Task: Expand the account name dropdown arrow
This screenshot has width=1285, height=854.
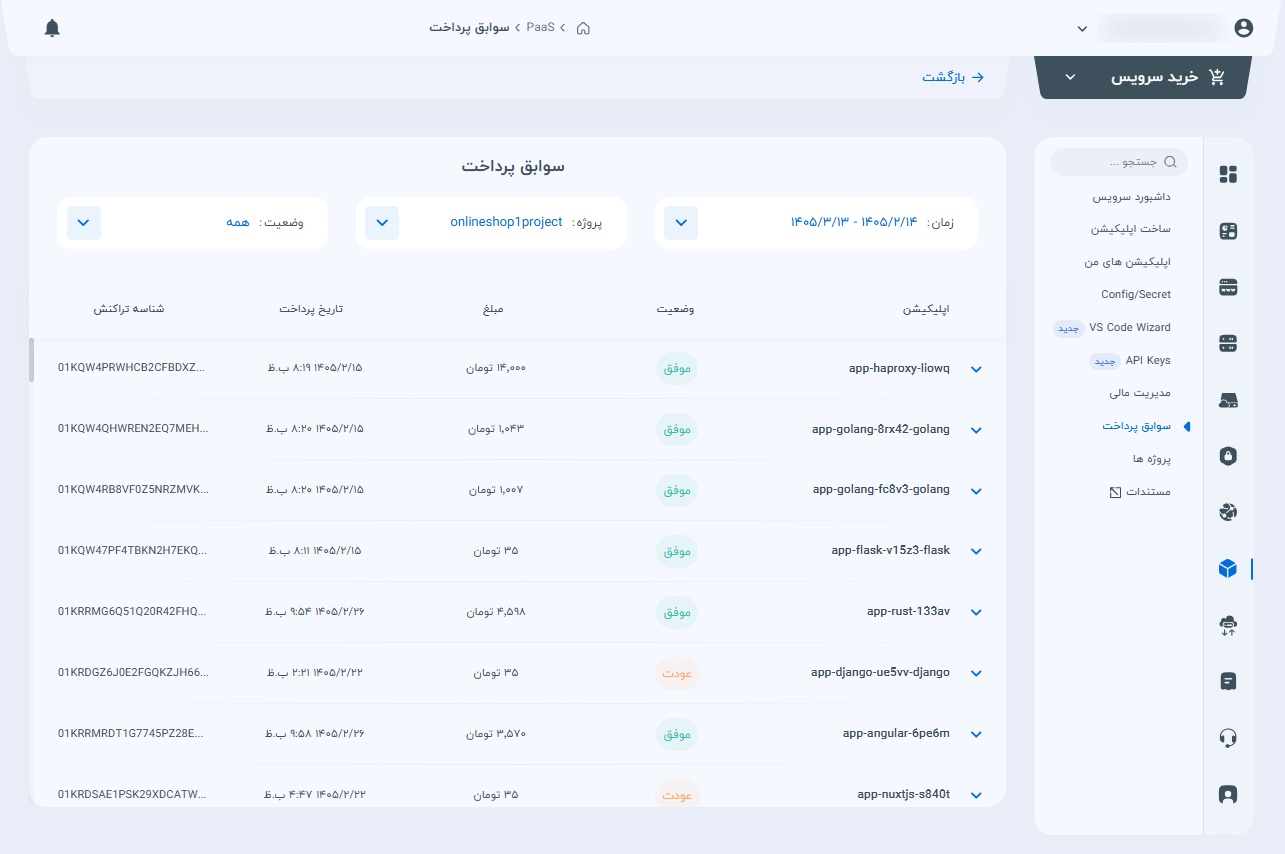Action: click(1082, 29)
